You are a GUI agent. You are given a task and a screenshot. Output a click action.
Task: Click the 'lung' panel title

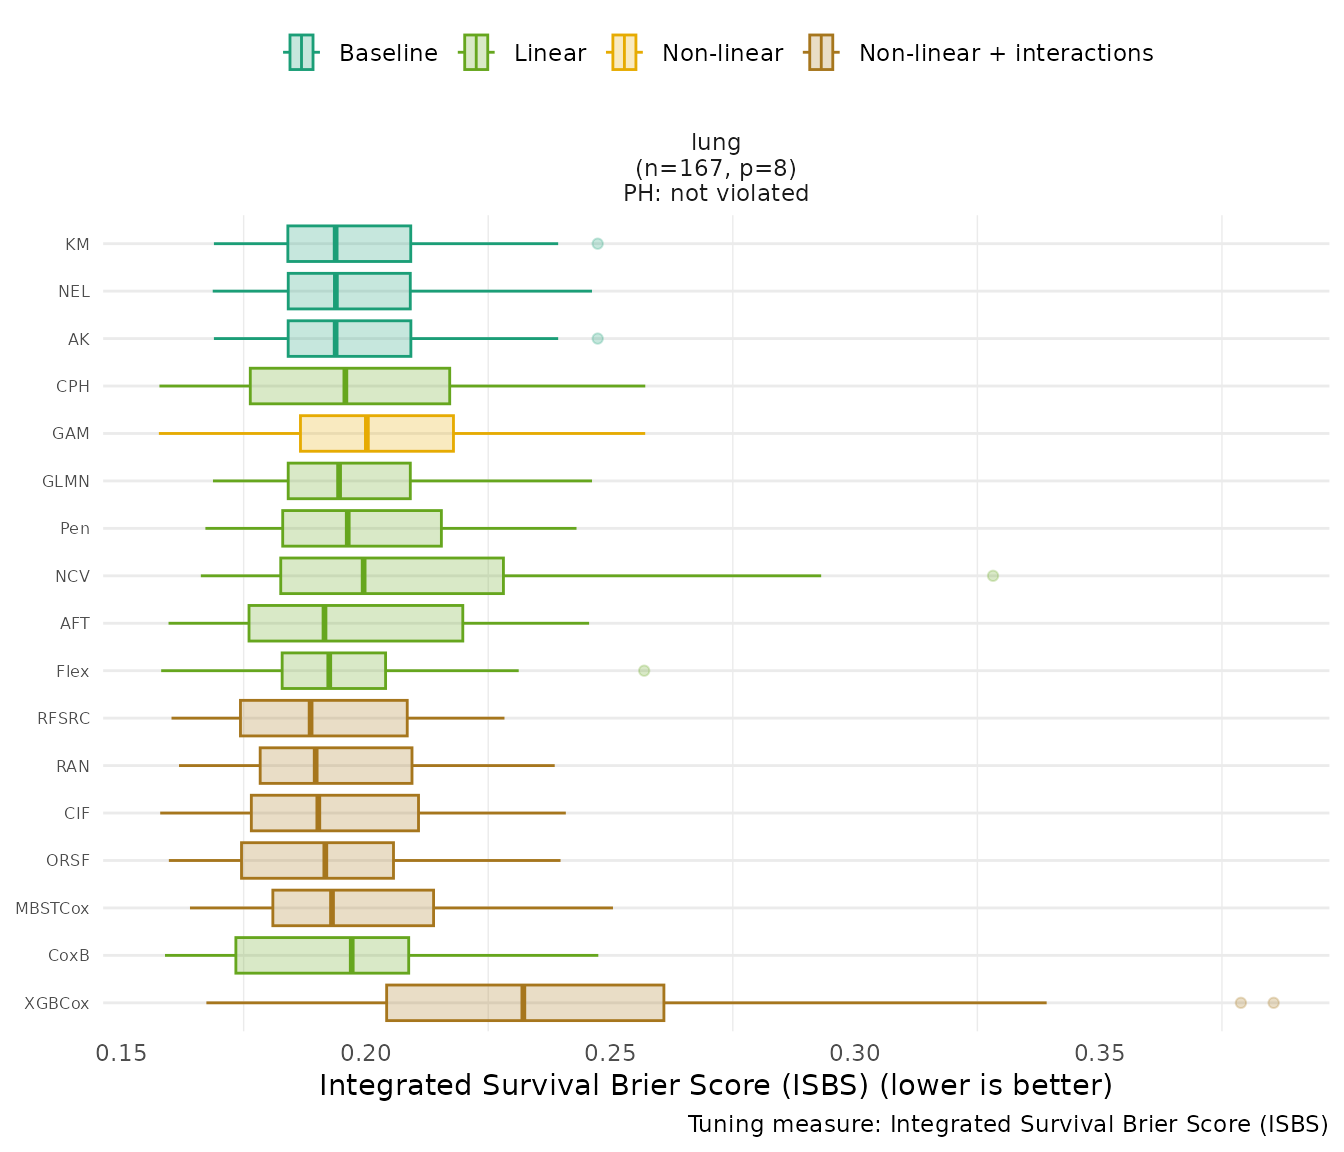[716, 143]
